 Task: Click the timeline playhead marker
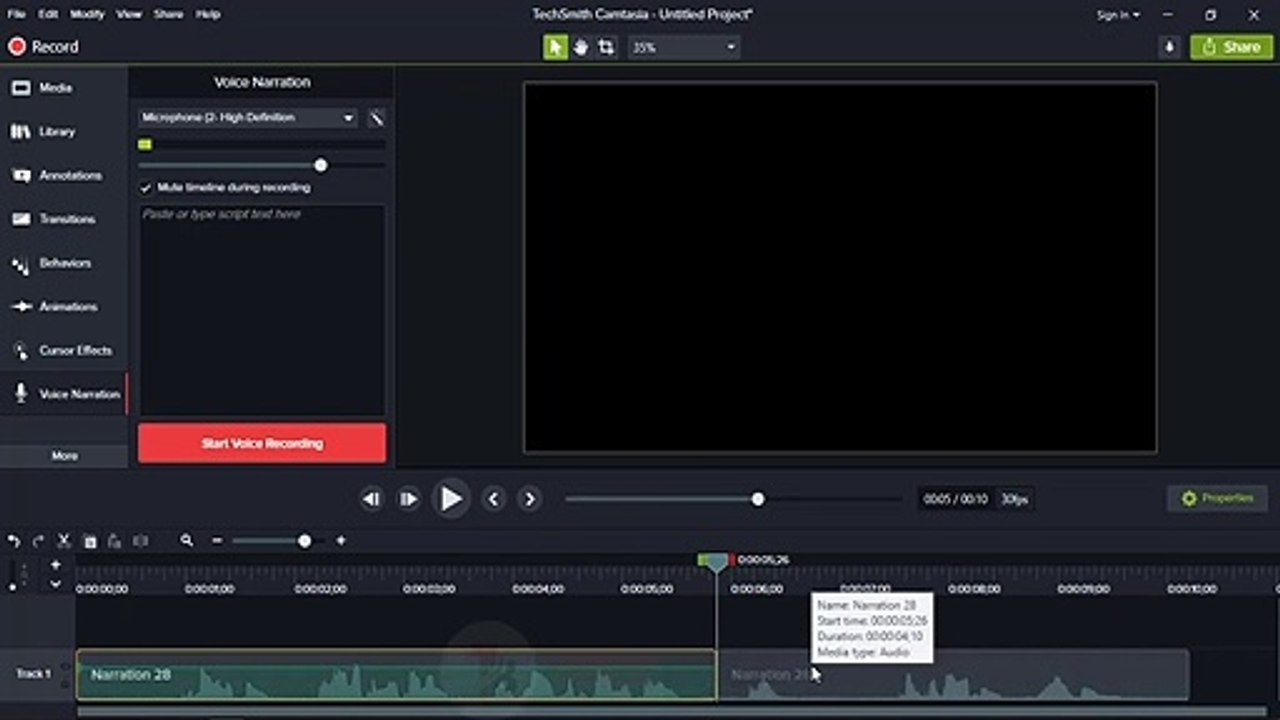point(716,562)
